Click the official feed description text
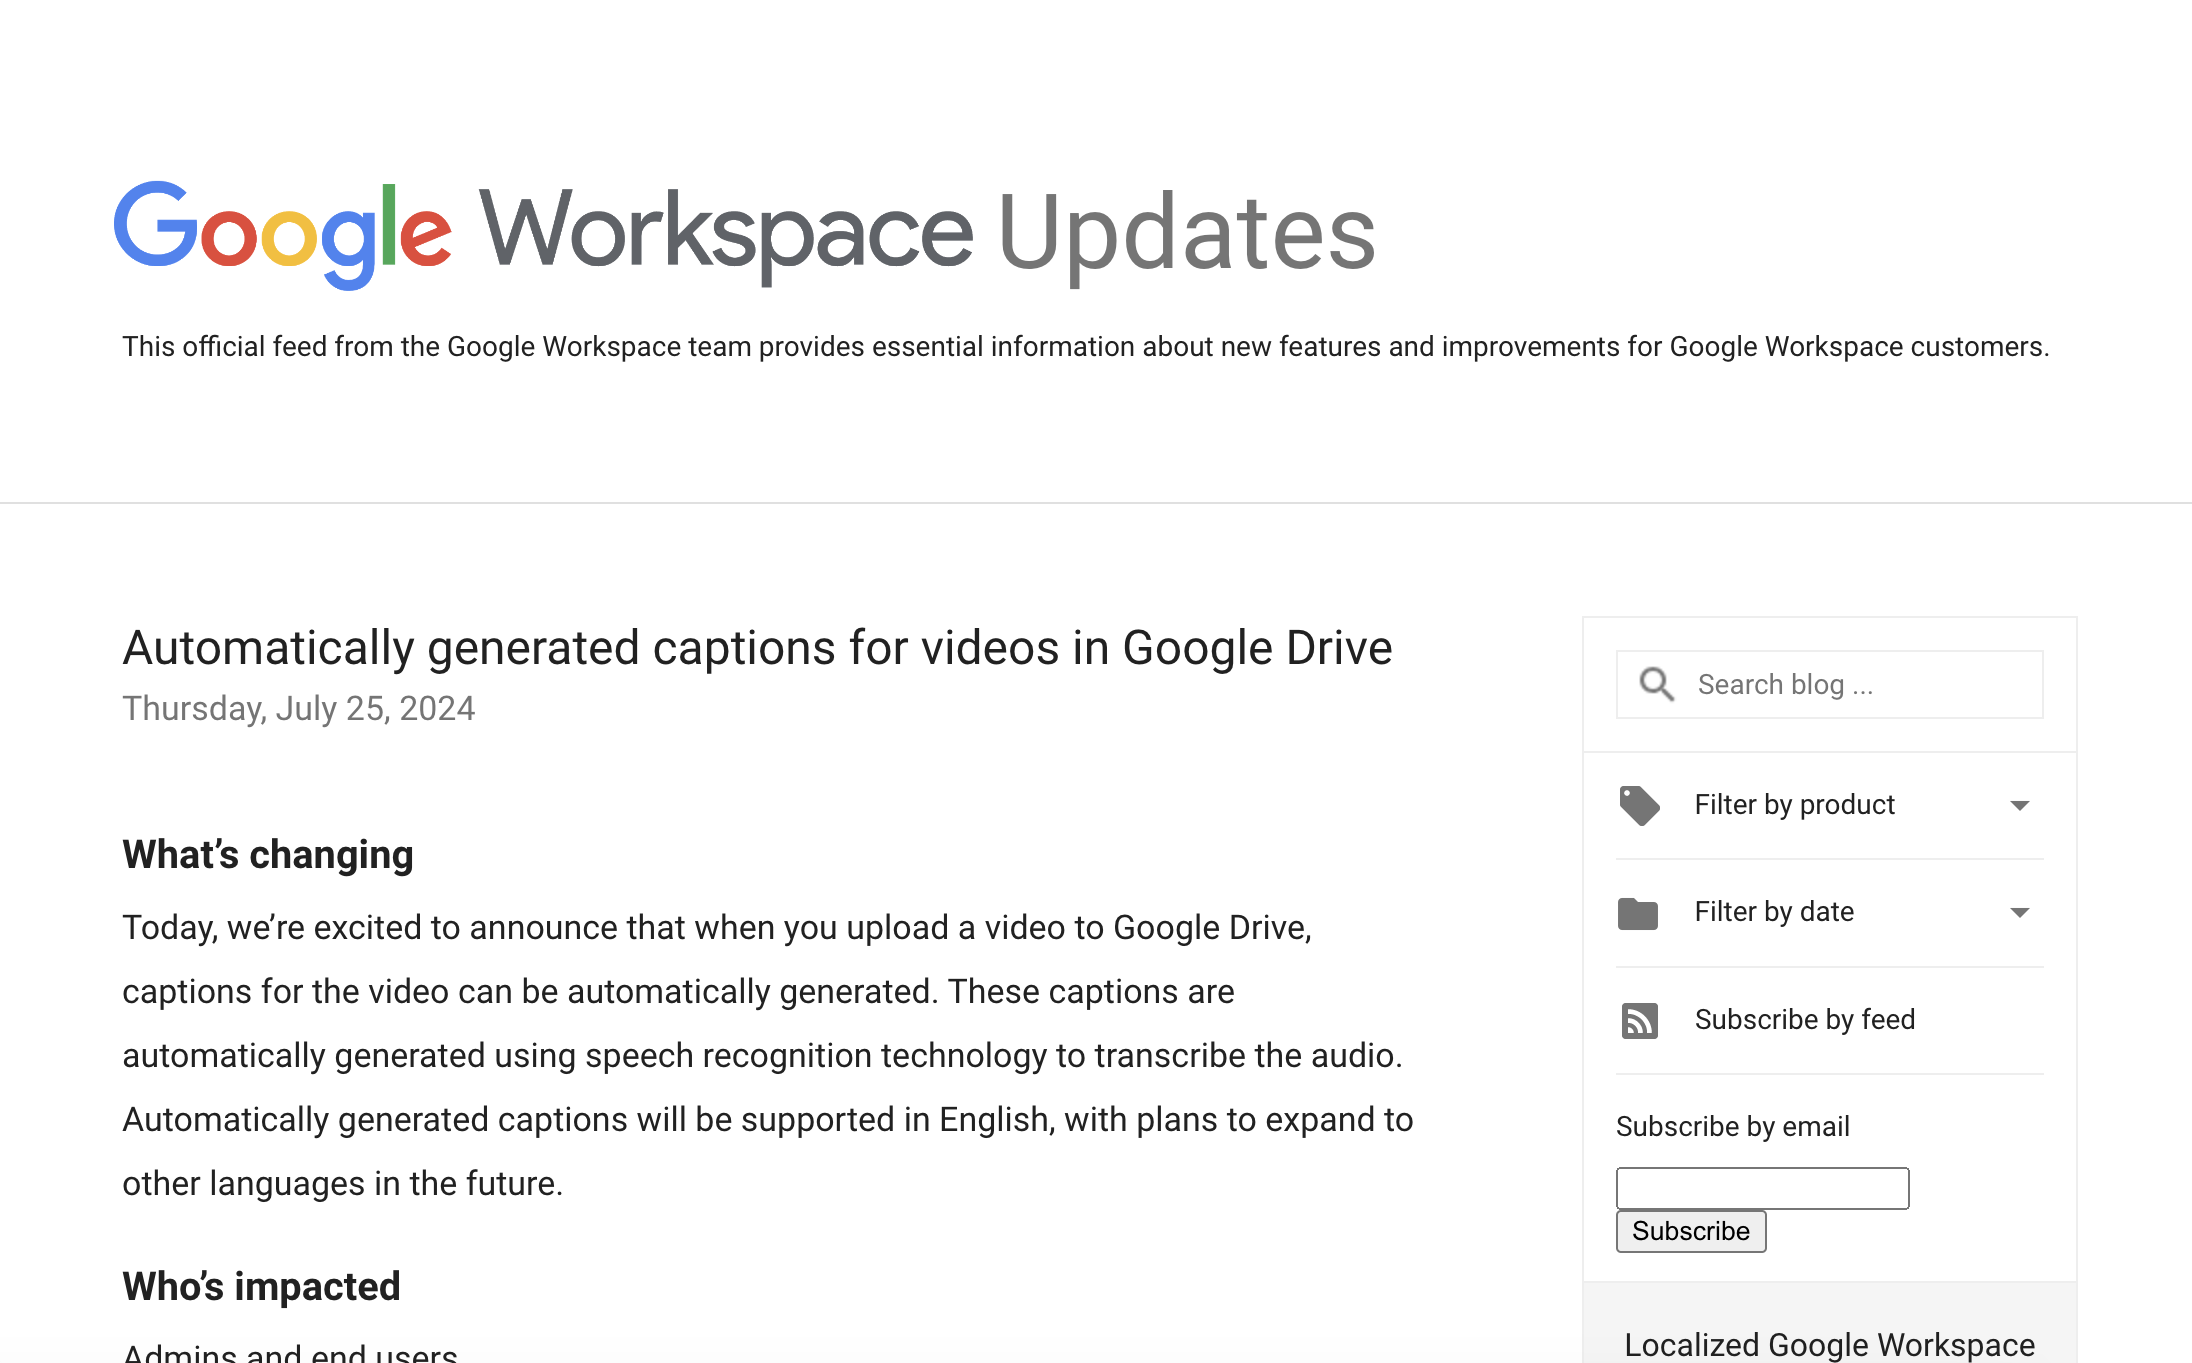Image resolution: width=2192 pixels, height=1363 pixels. pyautogui.click(x=1085, y=347)
